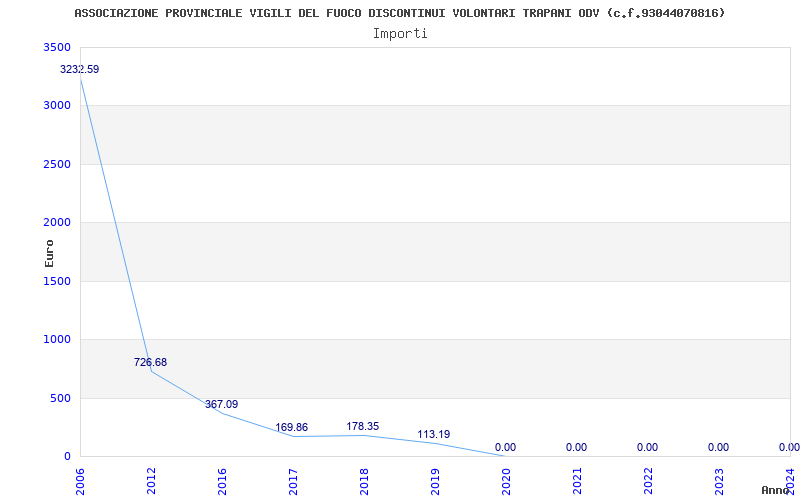Click the x-axis year label 2019
Image resolution: width=800 pixels, height=500 pixels.
point(435,481)
